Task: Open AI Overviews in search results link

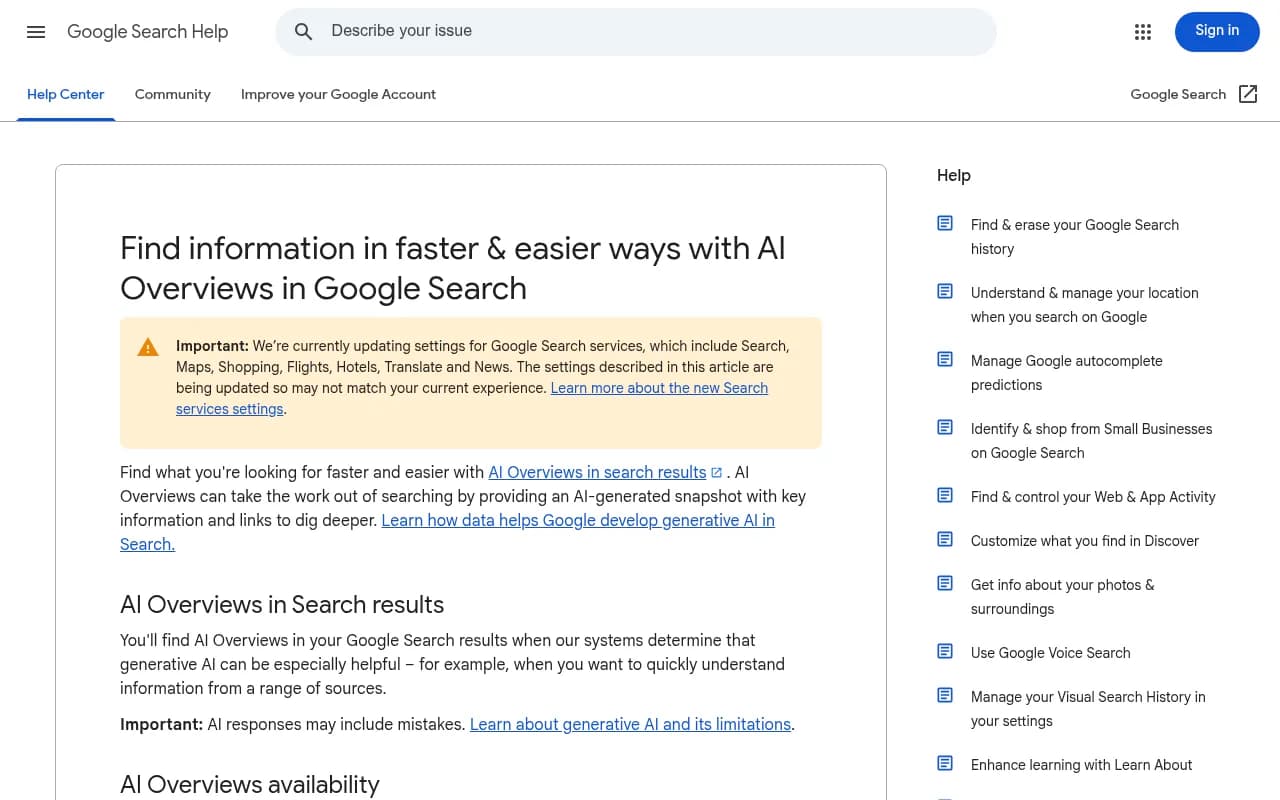Action: 597,472
